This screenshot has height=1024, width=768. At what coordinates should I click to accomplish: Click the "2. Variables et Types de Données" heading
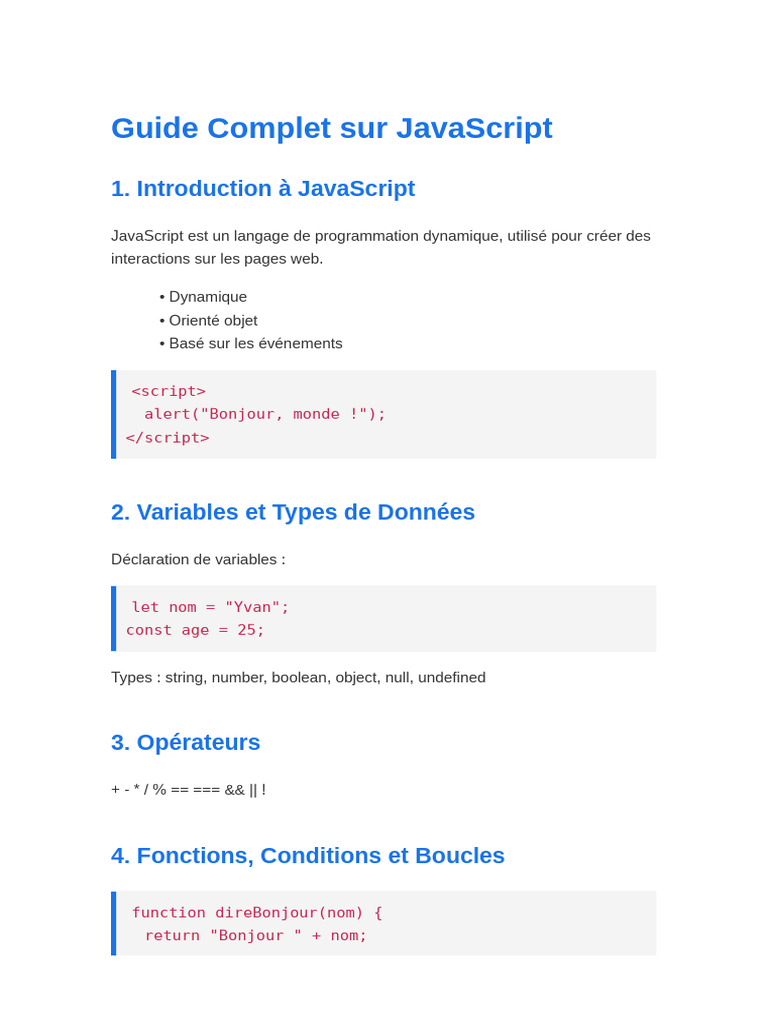pyautogui.click(x=292, y=512)
